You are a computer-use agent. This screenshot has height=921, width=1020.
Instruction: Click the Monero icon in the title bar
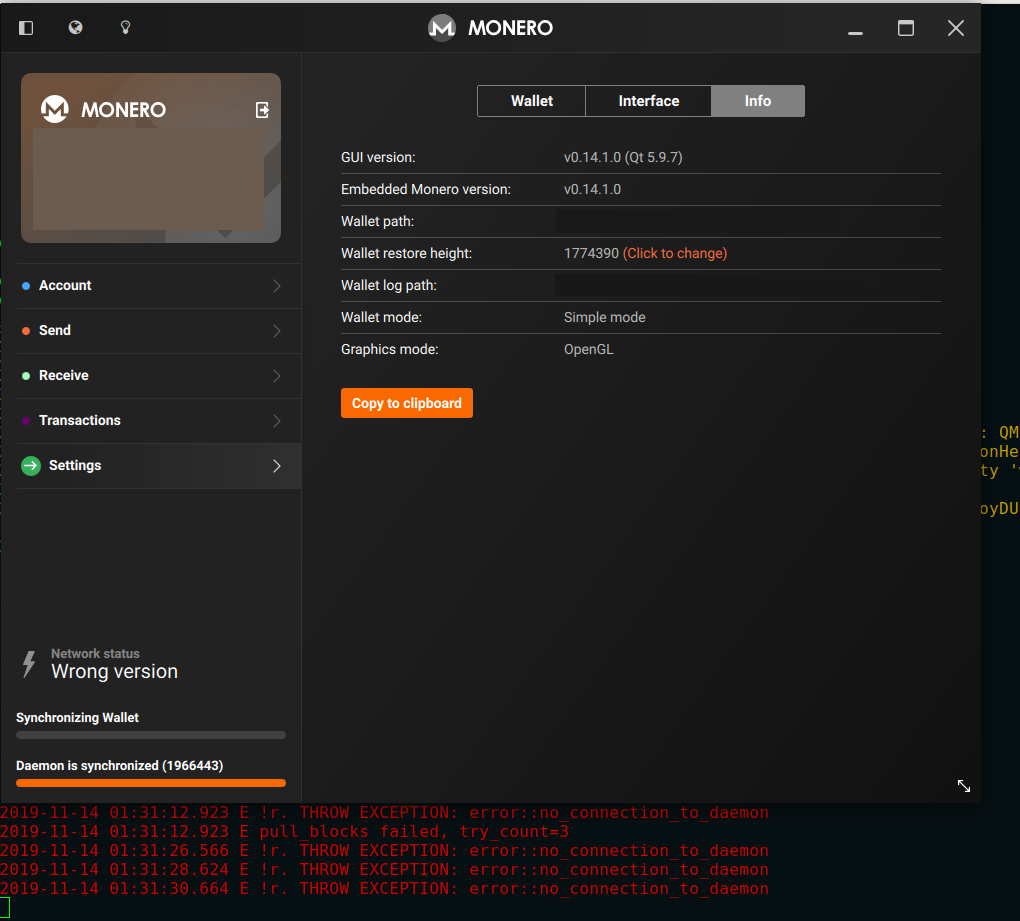tap(441, 28)
